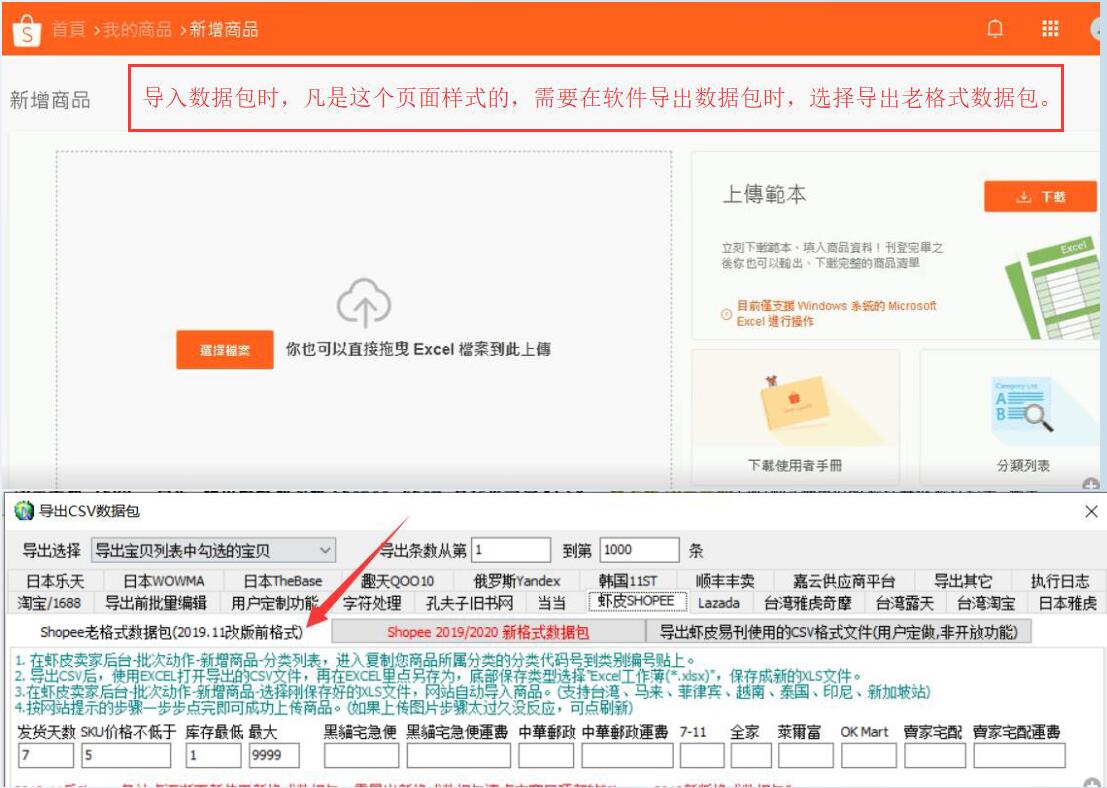Click the 萊爾富 input field

click(806, 756)
